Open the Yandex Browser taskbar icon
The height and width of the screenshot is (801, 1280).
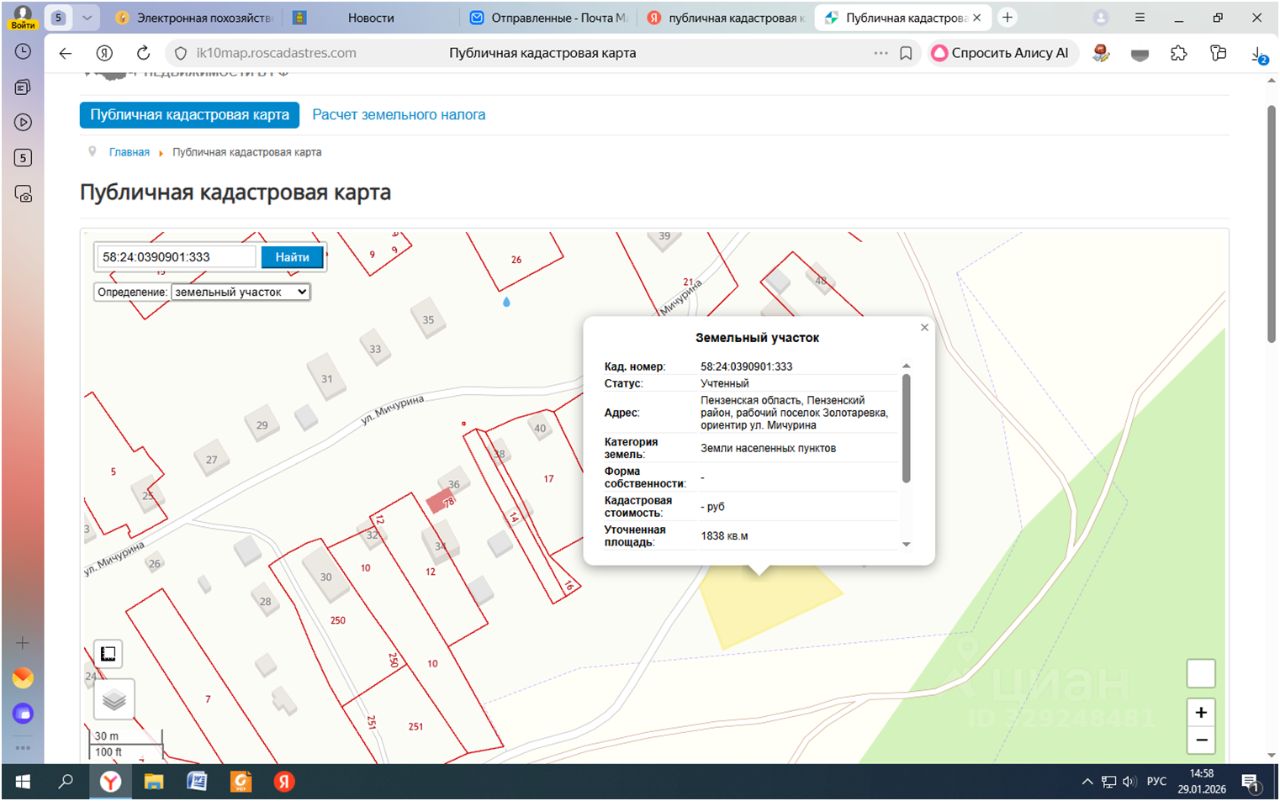110,781
